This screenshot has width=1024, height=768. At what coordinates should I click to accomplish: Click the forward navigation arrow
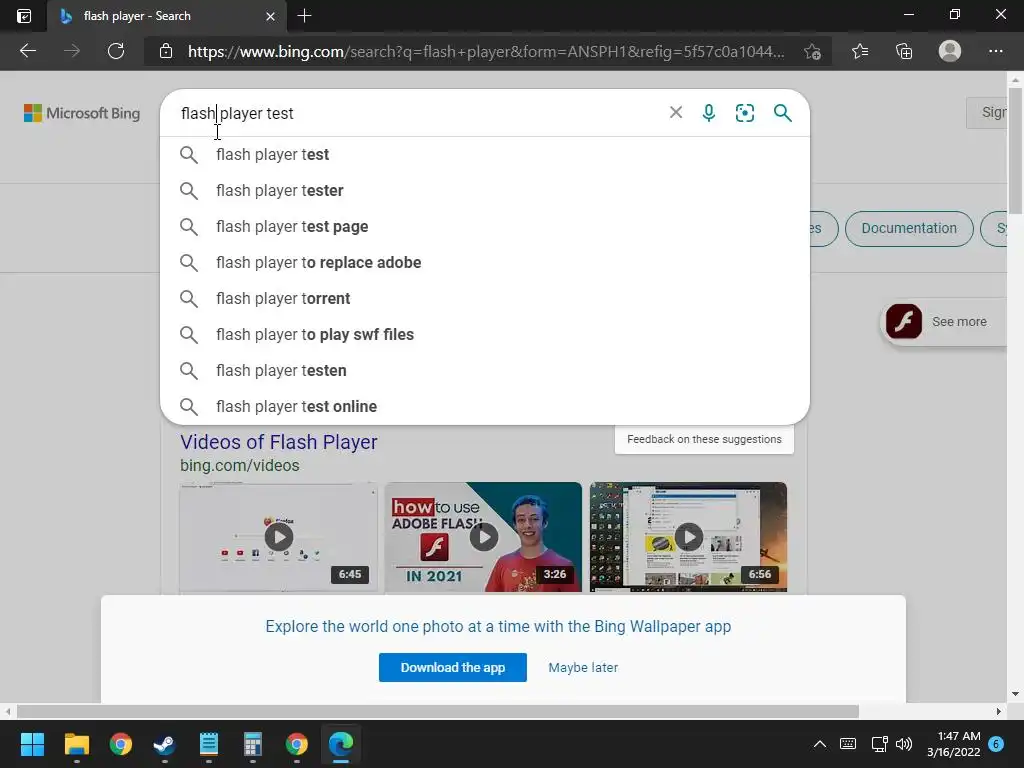tap(72, 51)
